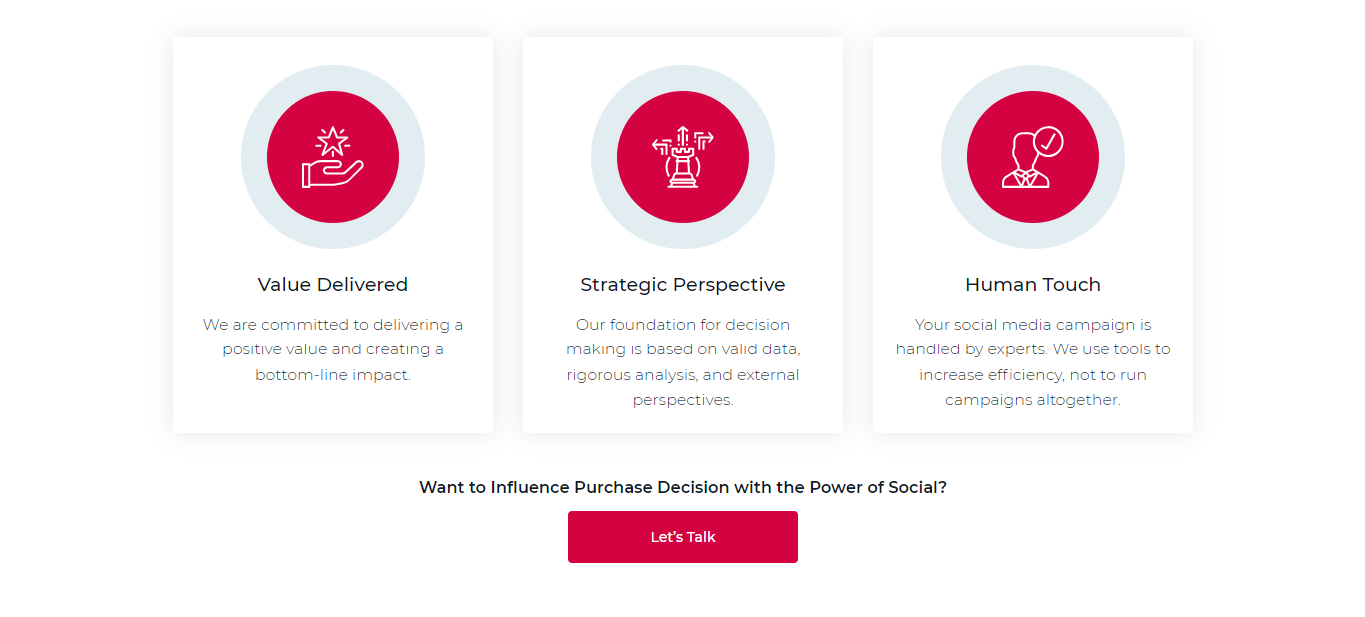Screen dimensions: 1365x617
Task: Click the star above the open hand
Action: pos(331,140)
